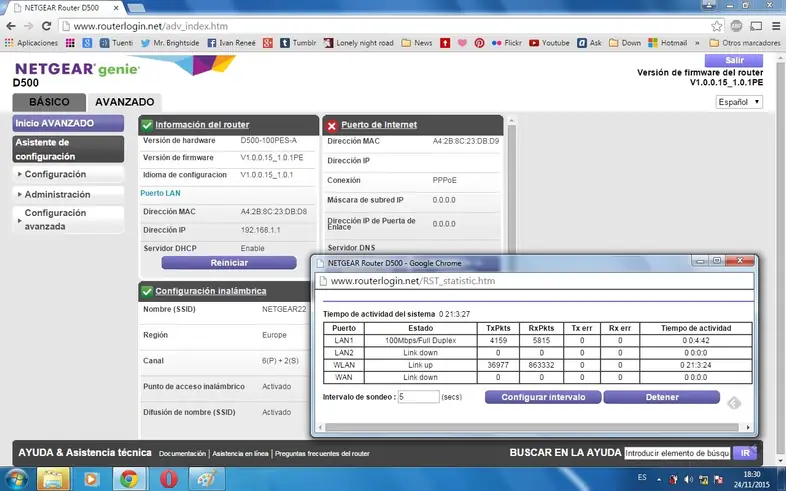Click the Cast extension icon
The width and height of the screenshot is (786, 491).
[756, 26]
